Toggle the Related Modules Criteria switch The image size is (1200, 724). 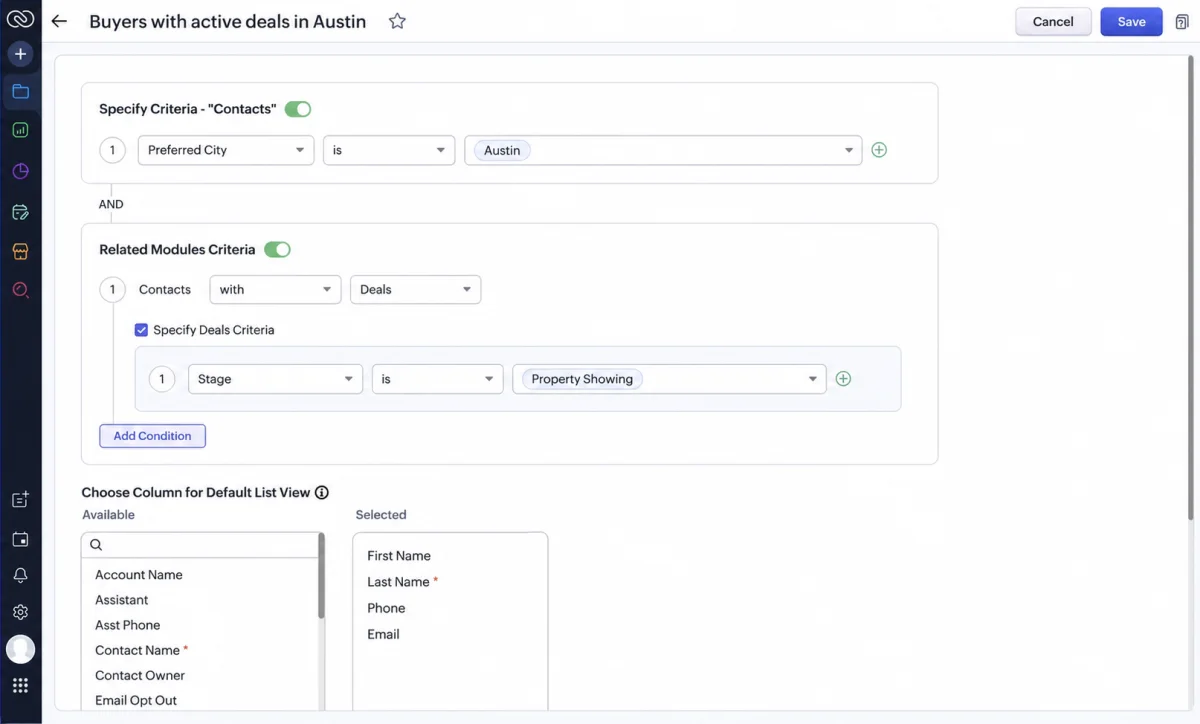click(x=277, y=249)
